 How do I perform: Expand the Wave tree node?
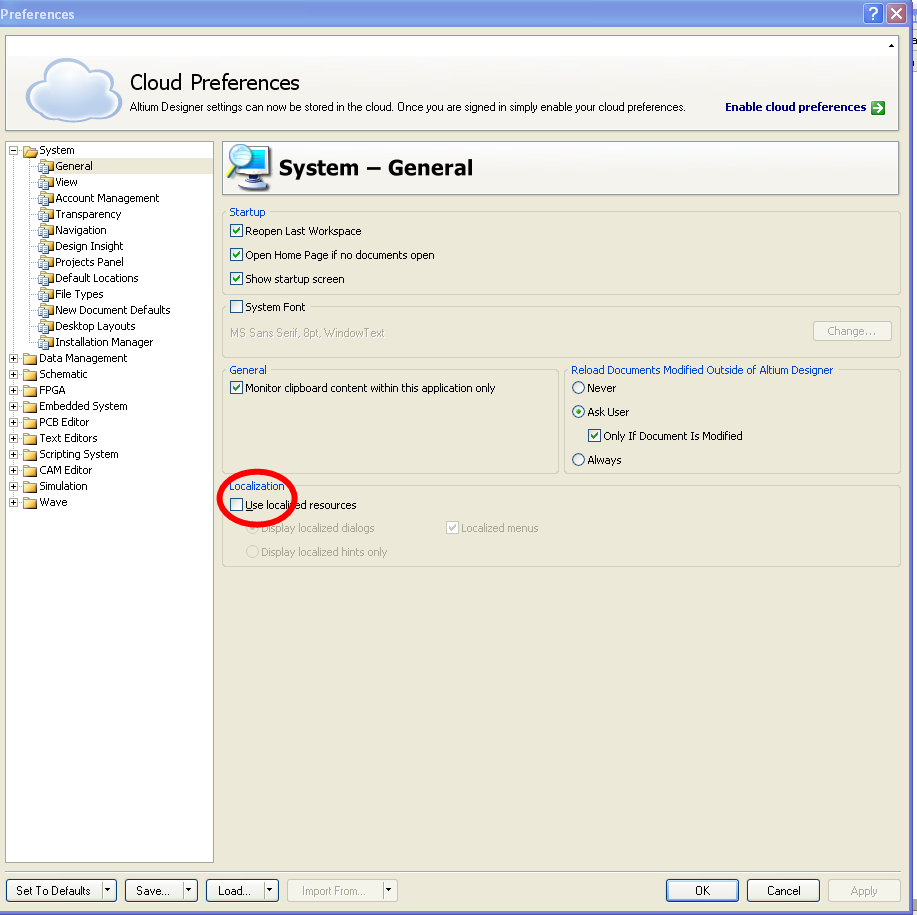point(13,502)
